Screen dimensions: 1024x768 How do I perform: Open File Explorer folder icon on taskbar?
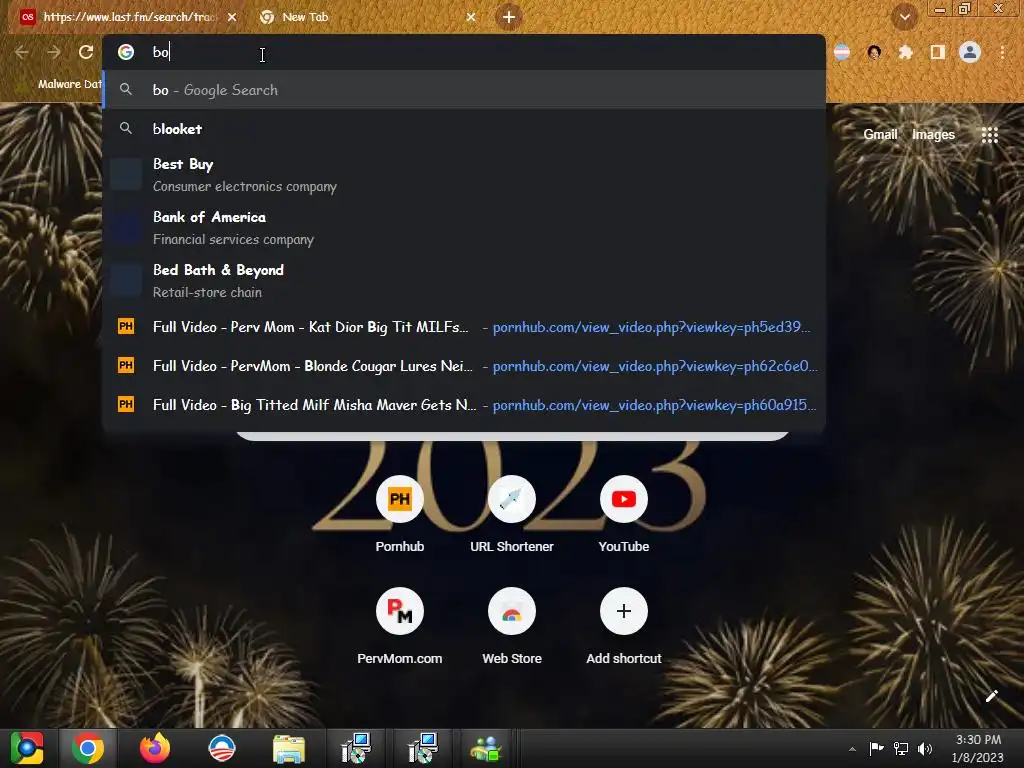[289, 748]
